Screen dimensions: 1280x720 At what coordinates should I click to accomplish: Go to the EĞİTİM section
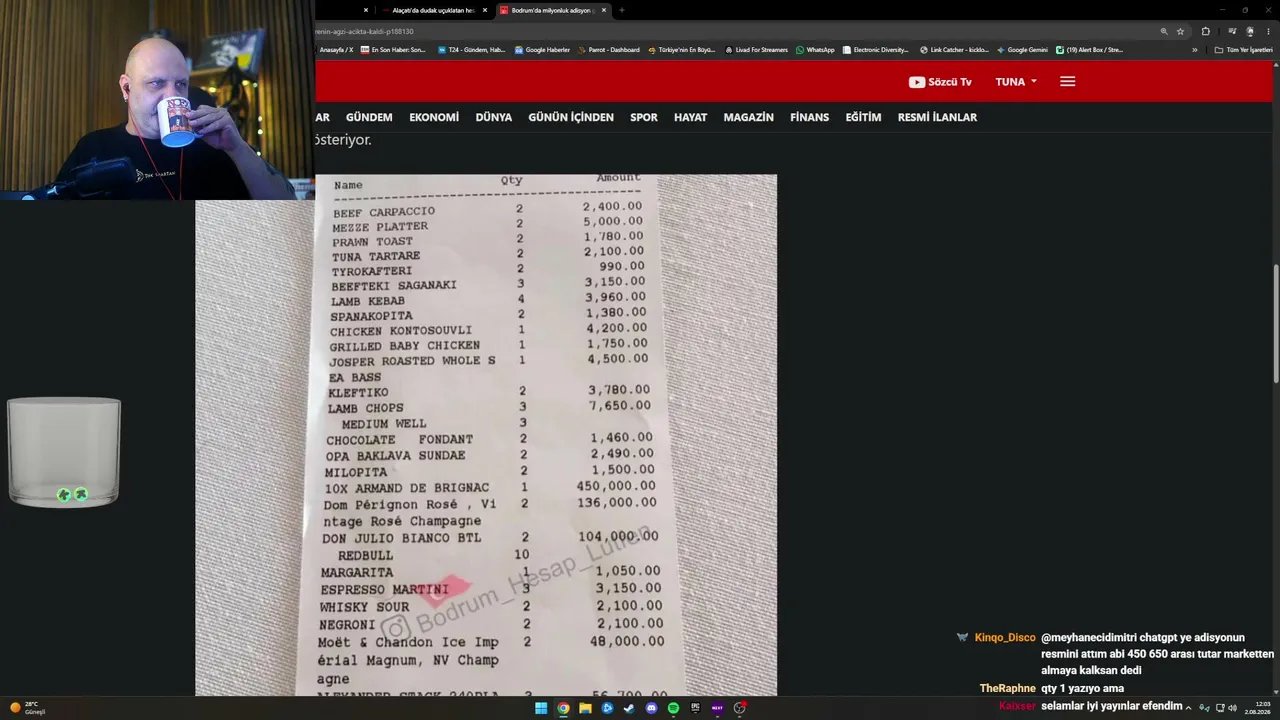tap(863, 117)
